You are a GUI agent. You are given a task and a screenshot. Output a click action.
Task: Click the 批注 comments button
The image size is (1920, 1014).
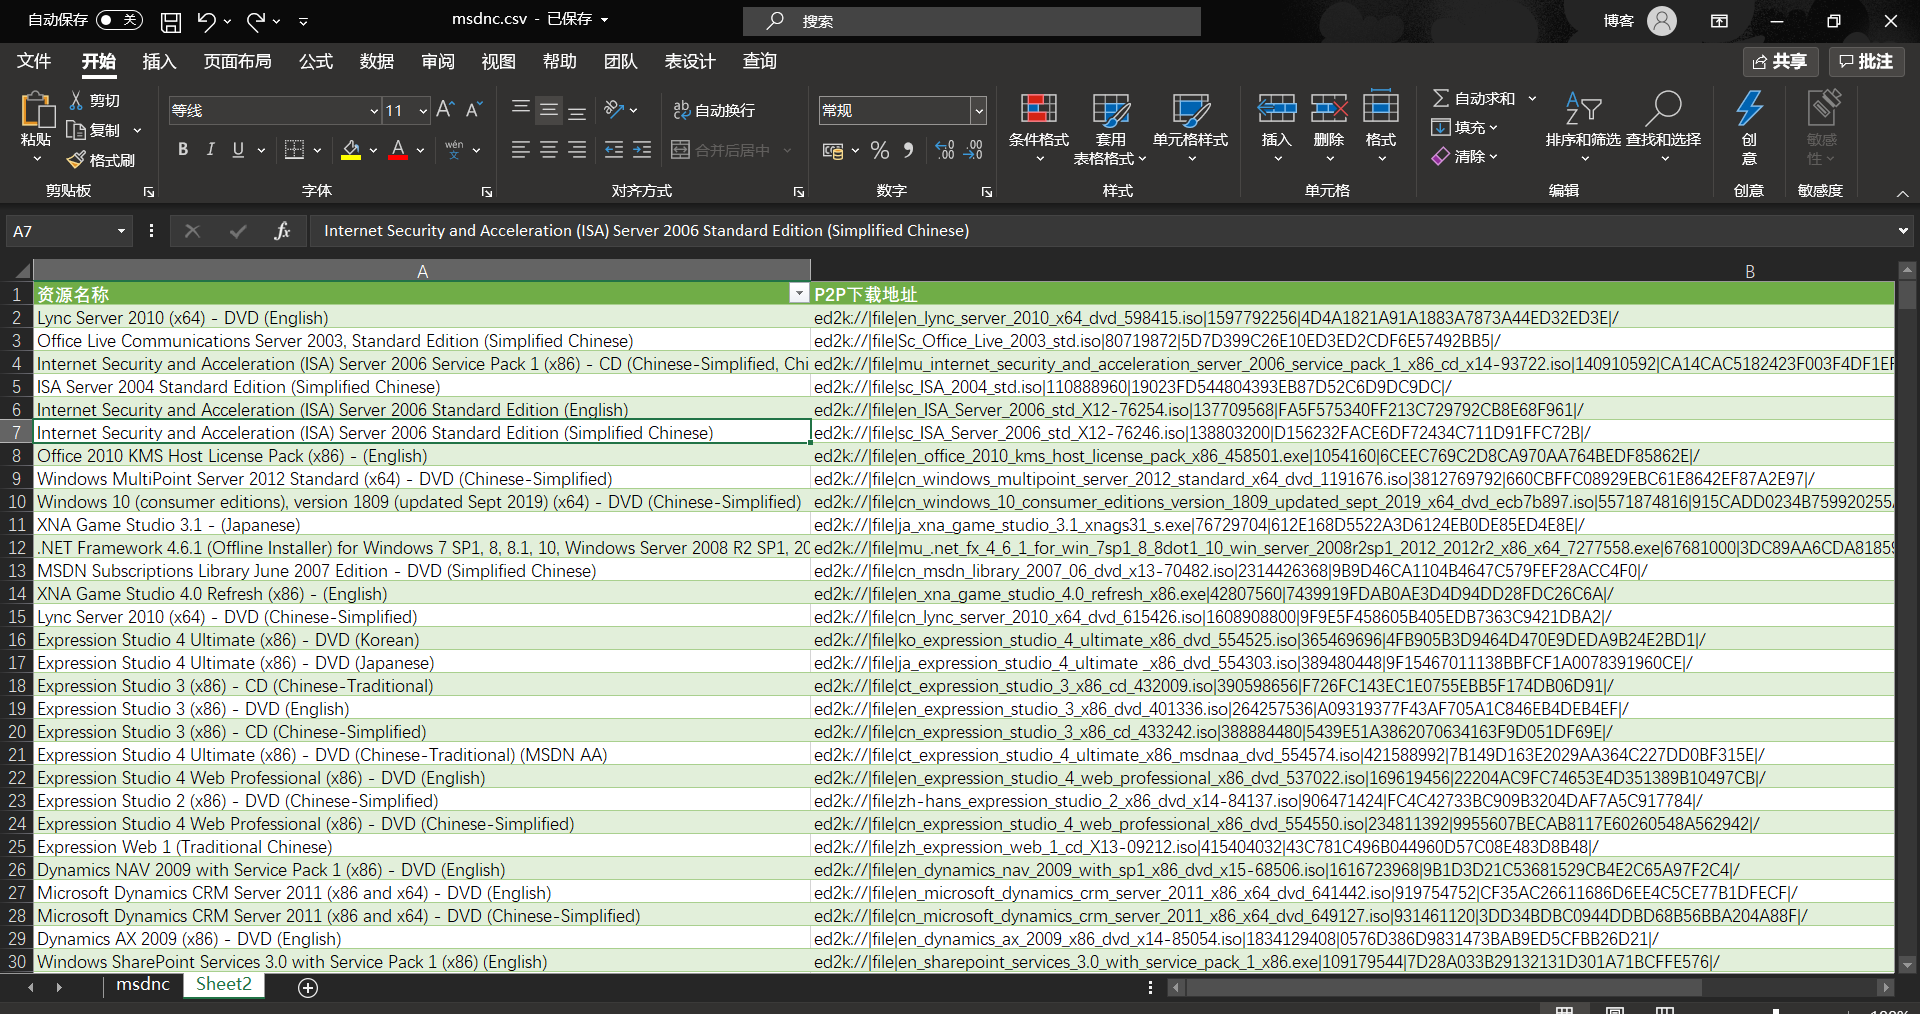pyautogui.click(x=1867, y=62)
